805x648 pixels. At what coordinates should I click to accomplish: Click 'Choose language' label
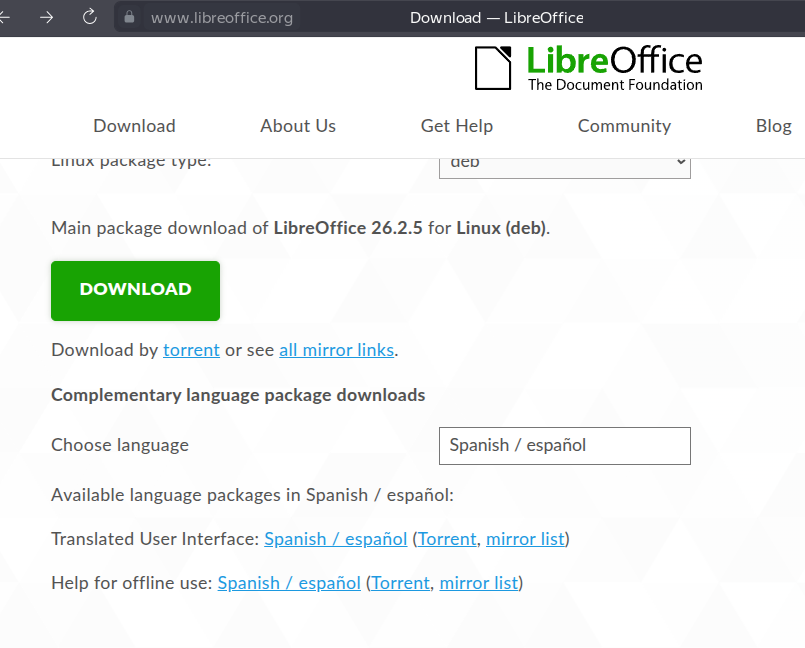click(x=120, y=445)
